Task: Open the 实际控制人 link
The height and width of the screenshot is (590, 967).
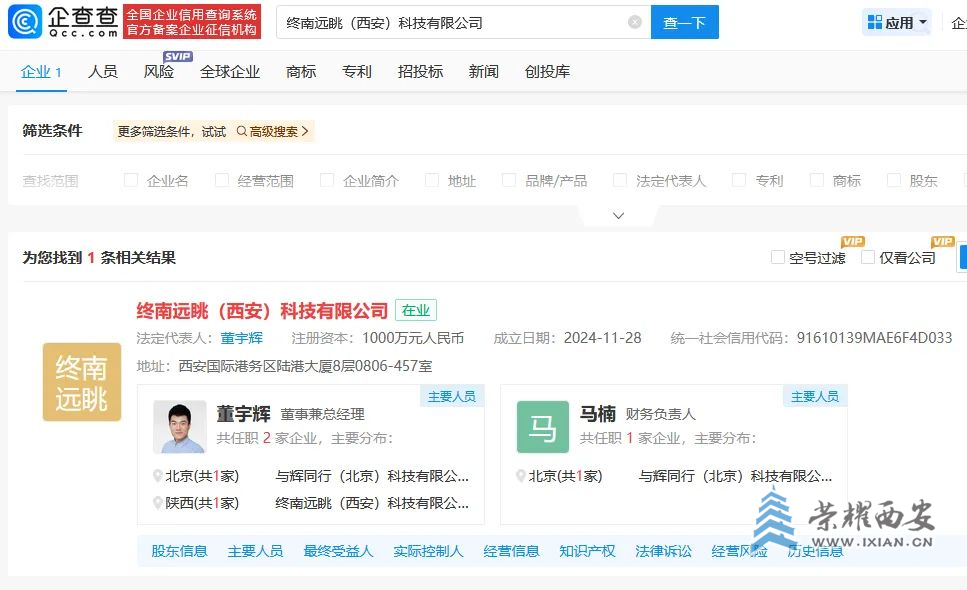Action: [428, 551]
